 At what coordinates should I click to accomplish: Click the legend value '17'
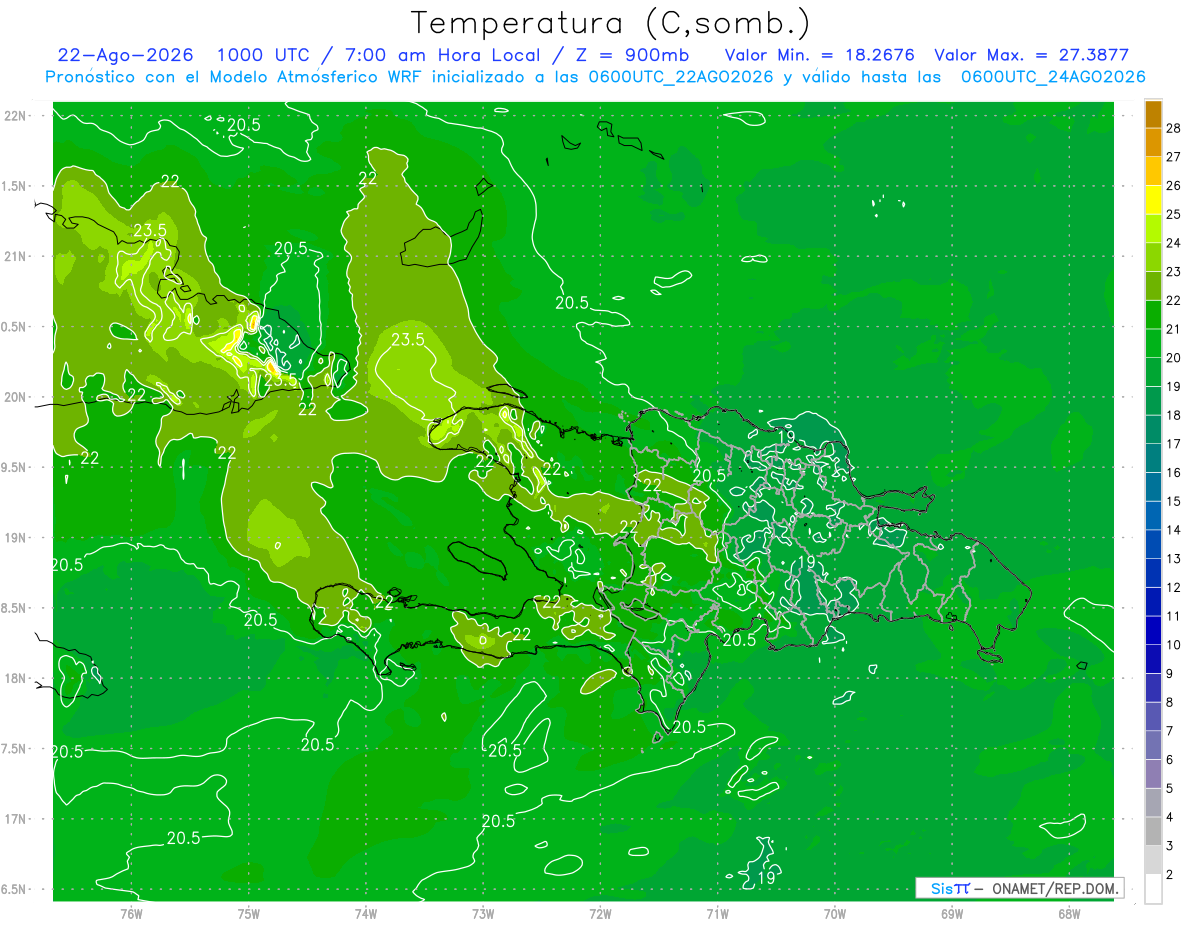pyautogui.click(x=1174, y=444)
